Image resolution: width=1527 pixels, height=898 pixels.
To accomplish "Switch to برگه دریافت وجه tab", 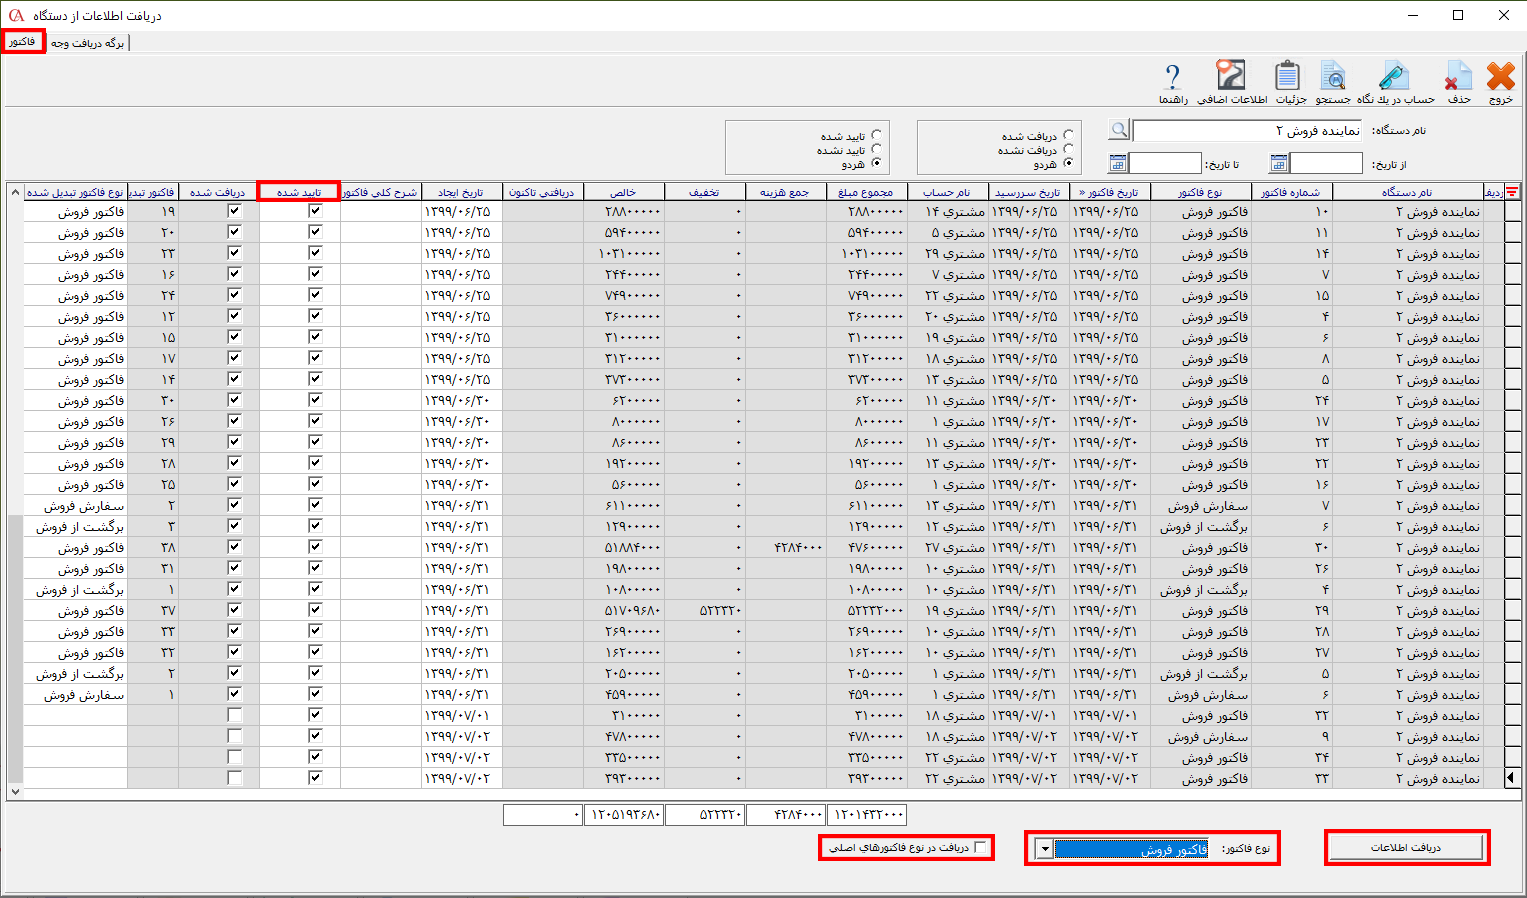I will point(87,43).
